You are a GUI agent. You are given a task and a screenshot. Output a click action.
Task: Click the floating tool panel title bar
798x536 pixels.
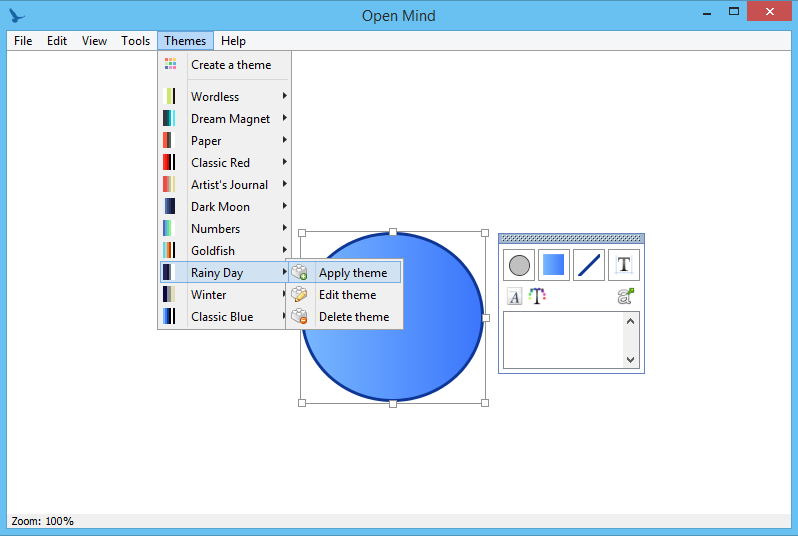pyautogui.click(x=571, y=238)
